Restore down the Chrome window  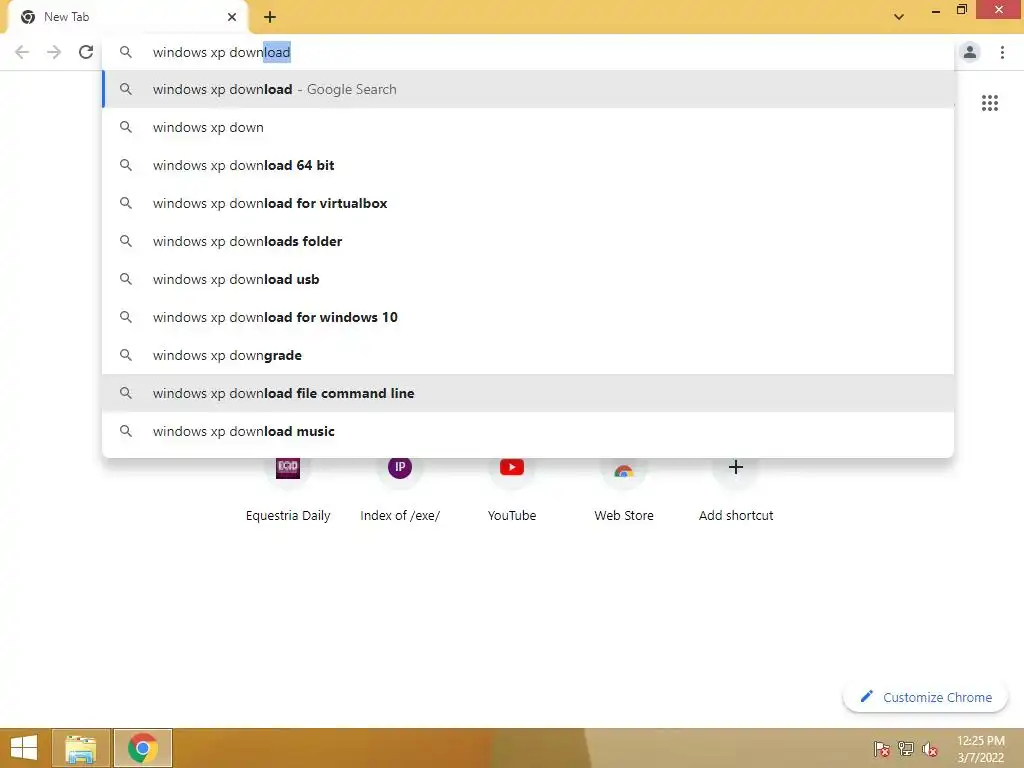[x=961, y=10]
